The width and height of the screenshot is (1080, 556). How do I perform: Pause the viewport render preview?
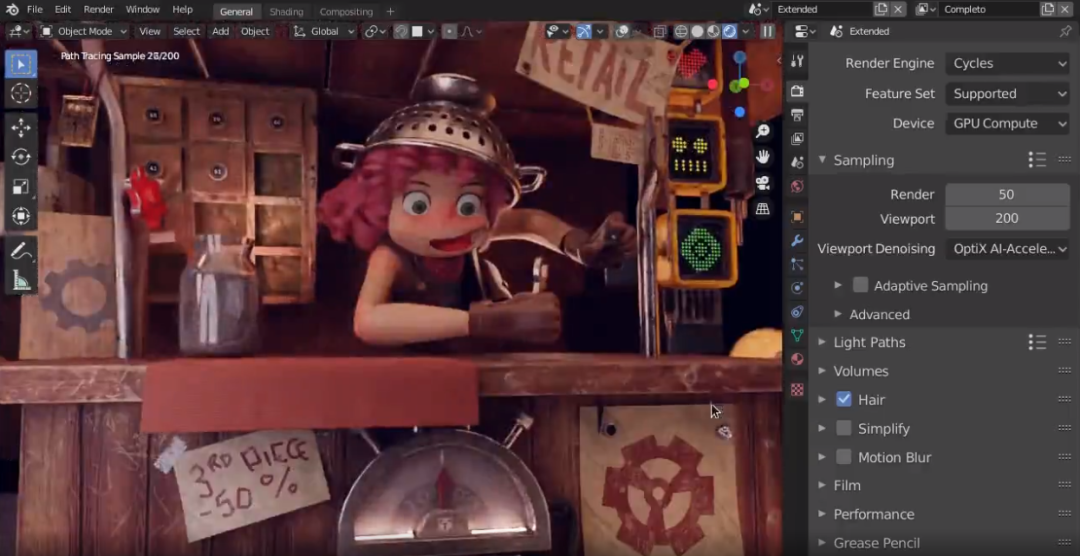(x=767, y=31)
